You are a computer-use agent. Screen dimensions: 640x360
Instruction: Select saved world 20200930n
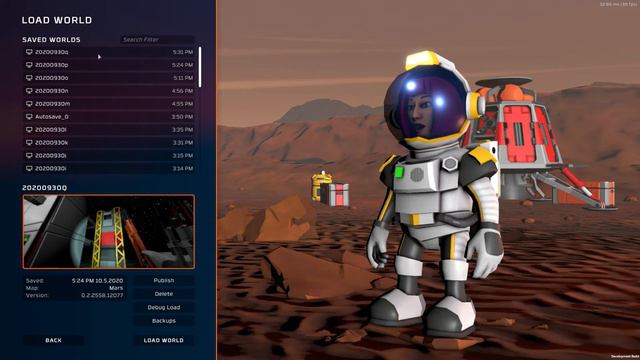[x=109, y=91]
